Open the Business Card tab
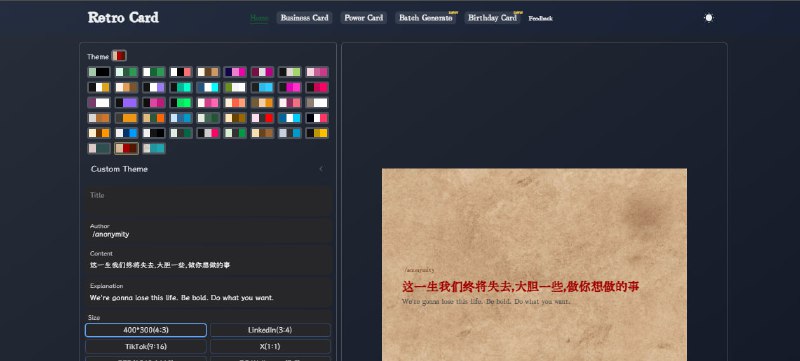The height and width of the screenshot is (361, 800). point(305,18)
